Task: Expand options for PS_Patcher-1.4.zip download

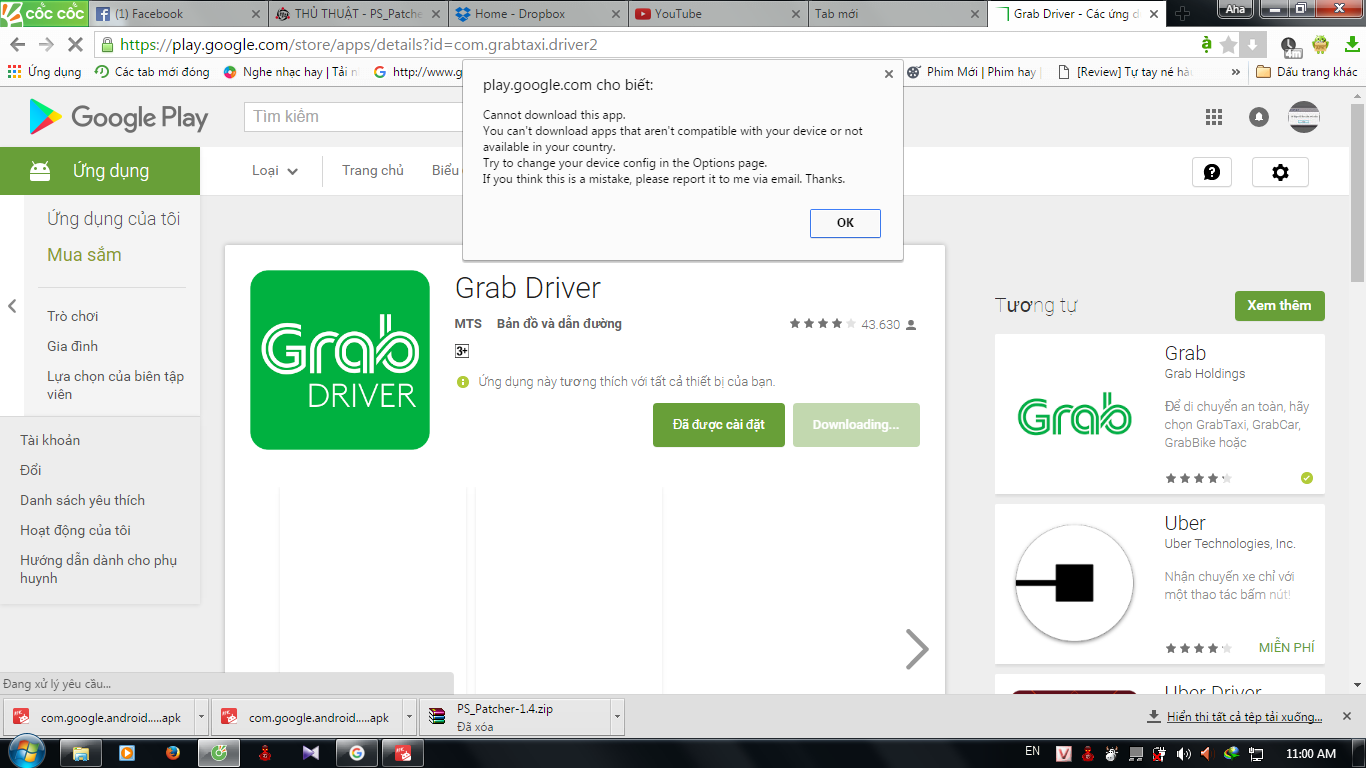Action: pos(617,717)
